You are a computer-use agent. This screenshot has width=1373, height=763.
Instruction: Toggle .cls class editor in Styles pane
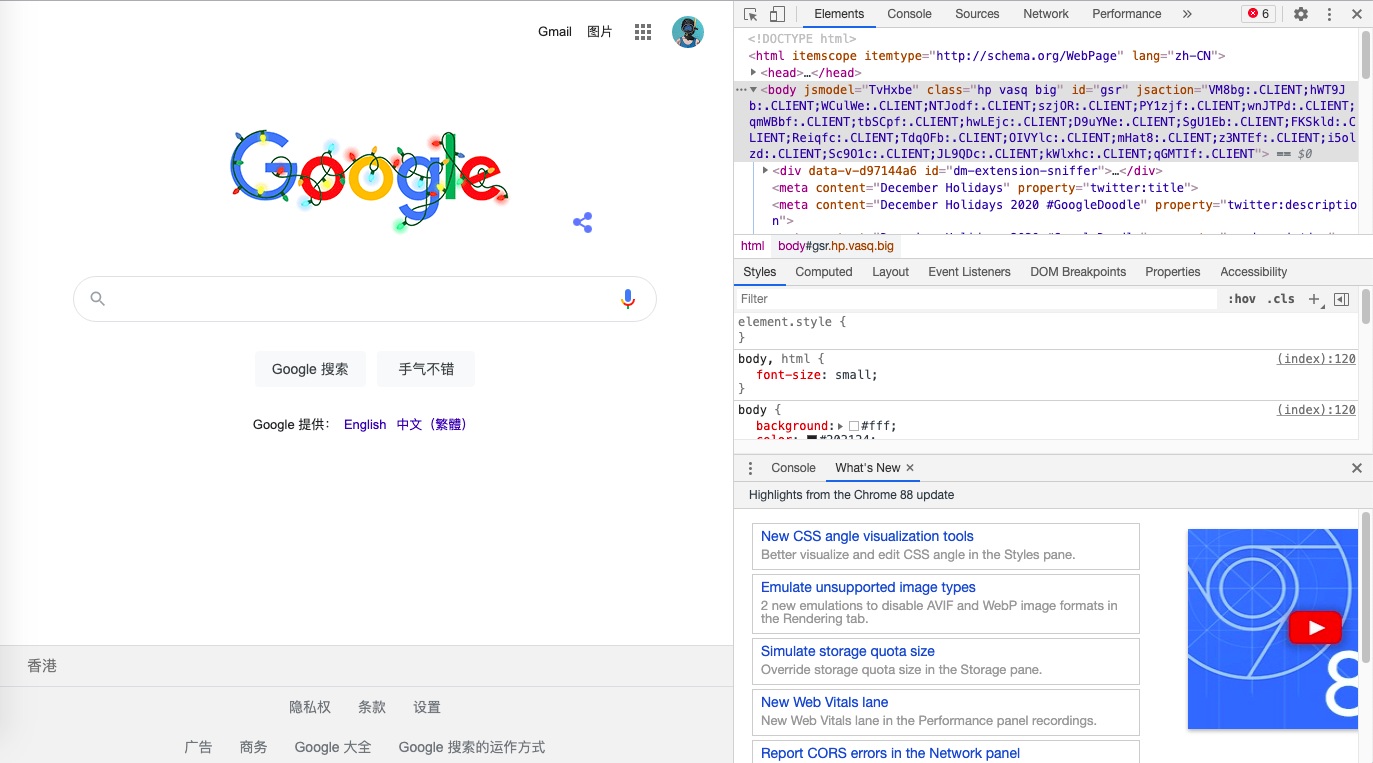(x=1281, y=298)
